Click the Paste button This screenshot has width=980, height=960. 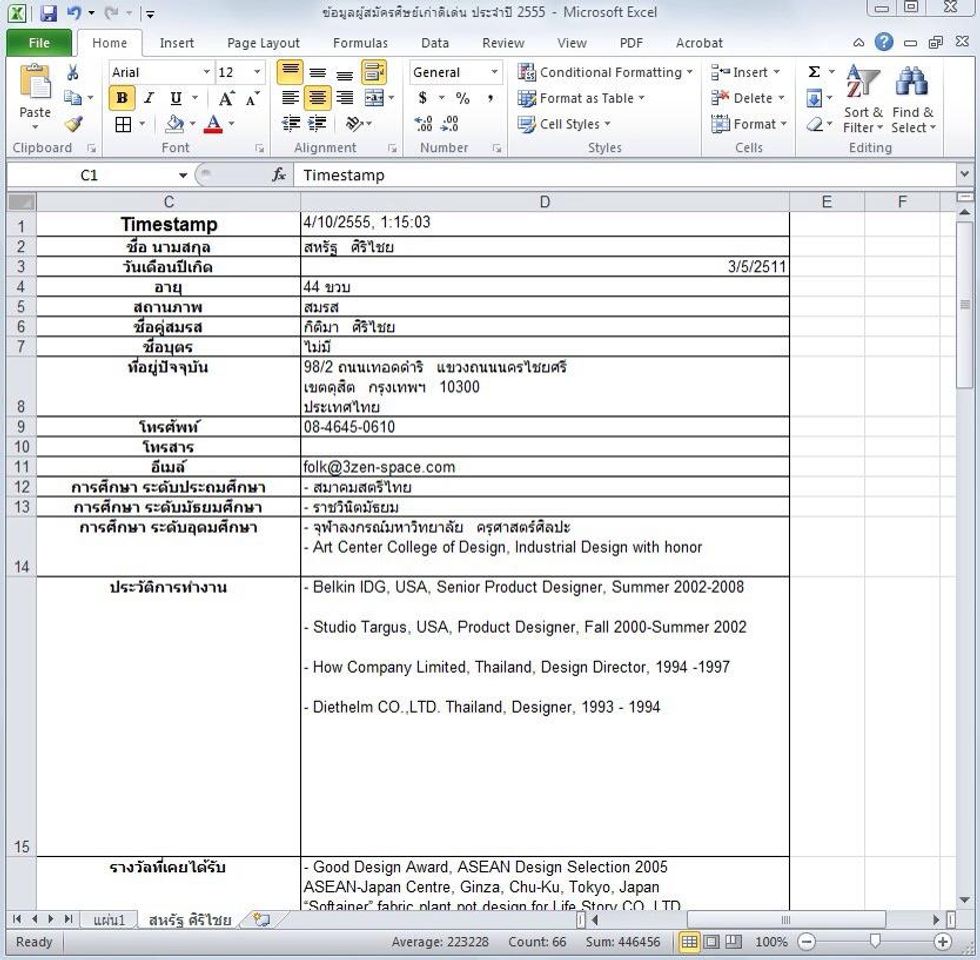point(35,98)
